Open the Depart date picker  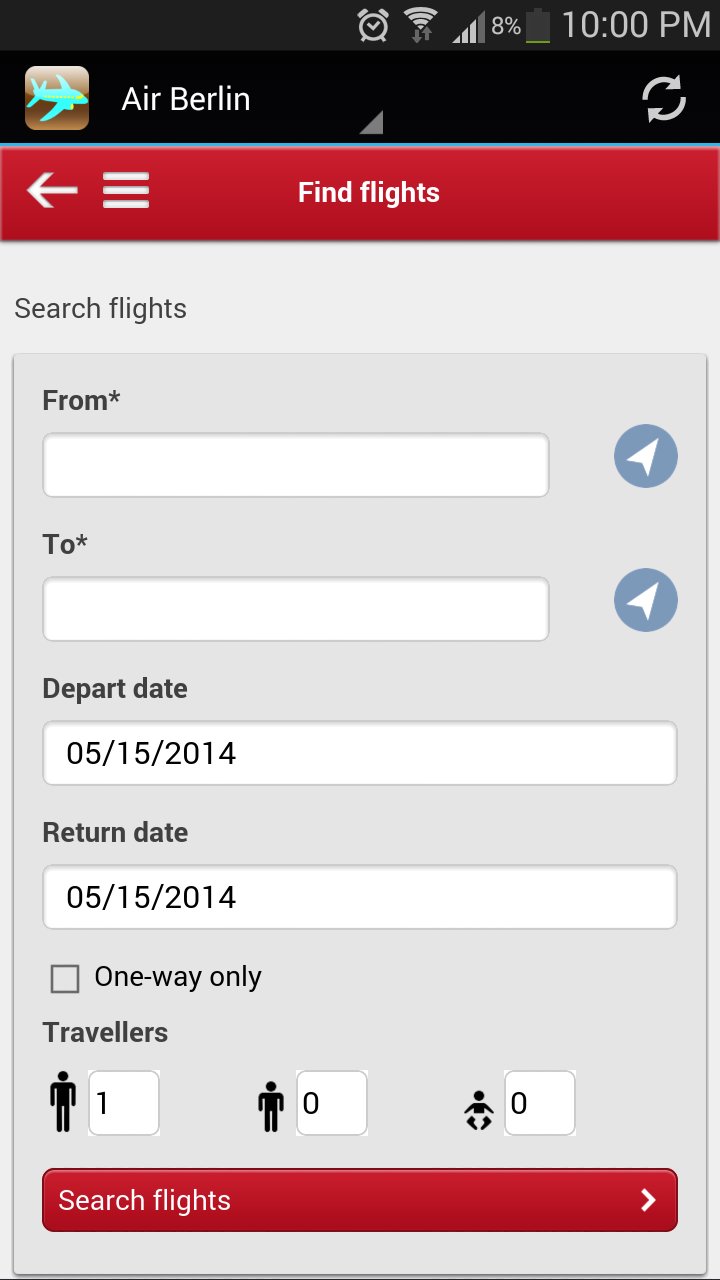(359, 753)
